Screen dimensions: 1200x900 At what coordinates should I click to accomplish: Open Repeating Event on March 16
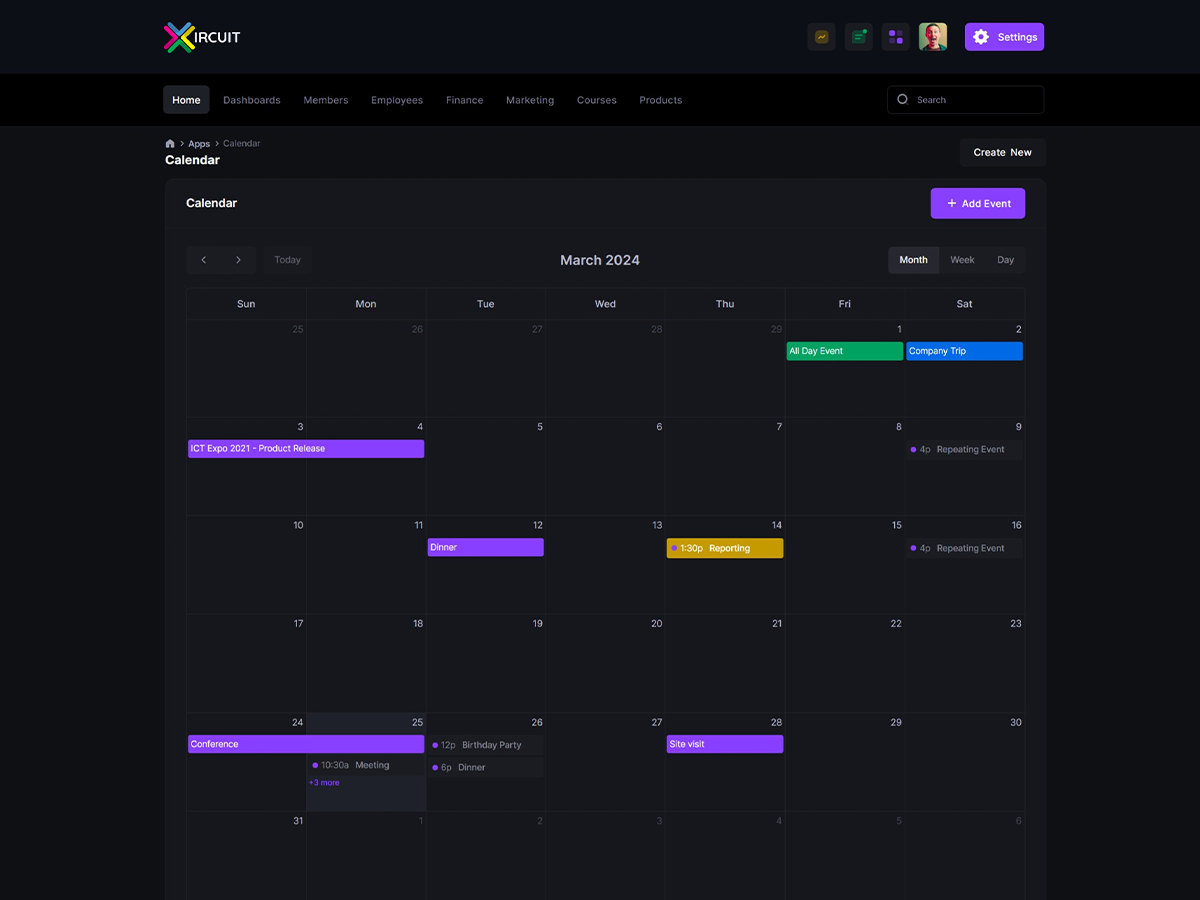(965, 548)
